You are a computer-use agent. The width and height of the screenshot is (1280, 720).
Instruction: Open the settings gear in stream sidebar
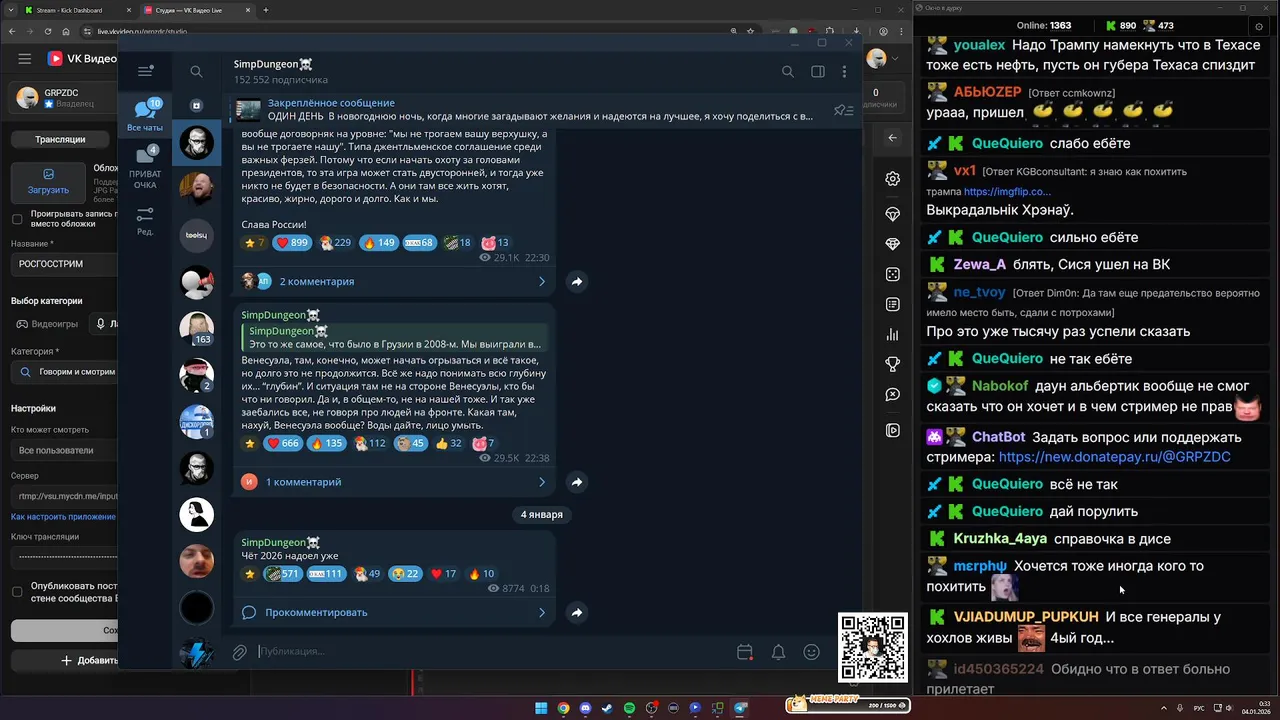click(x=893, y=179)
